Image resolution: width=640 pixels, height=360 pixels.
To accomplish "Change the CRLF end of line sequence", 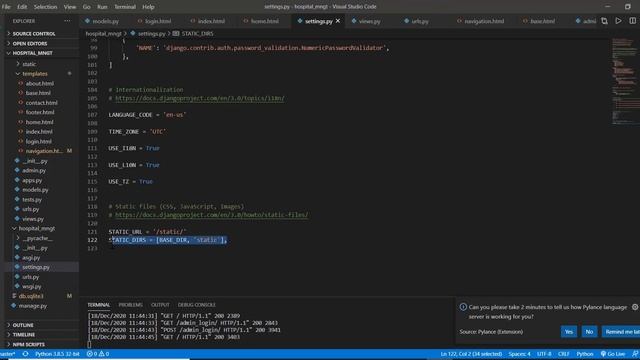I will pos(564,354).
